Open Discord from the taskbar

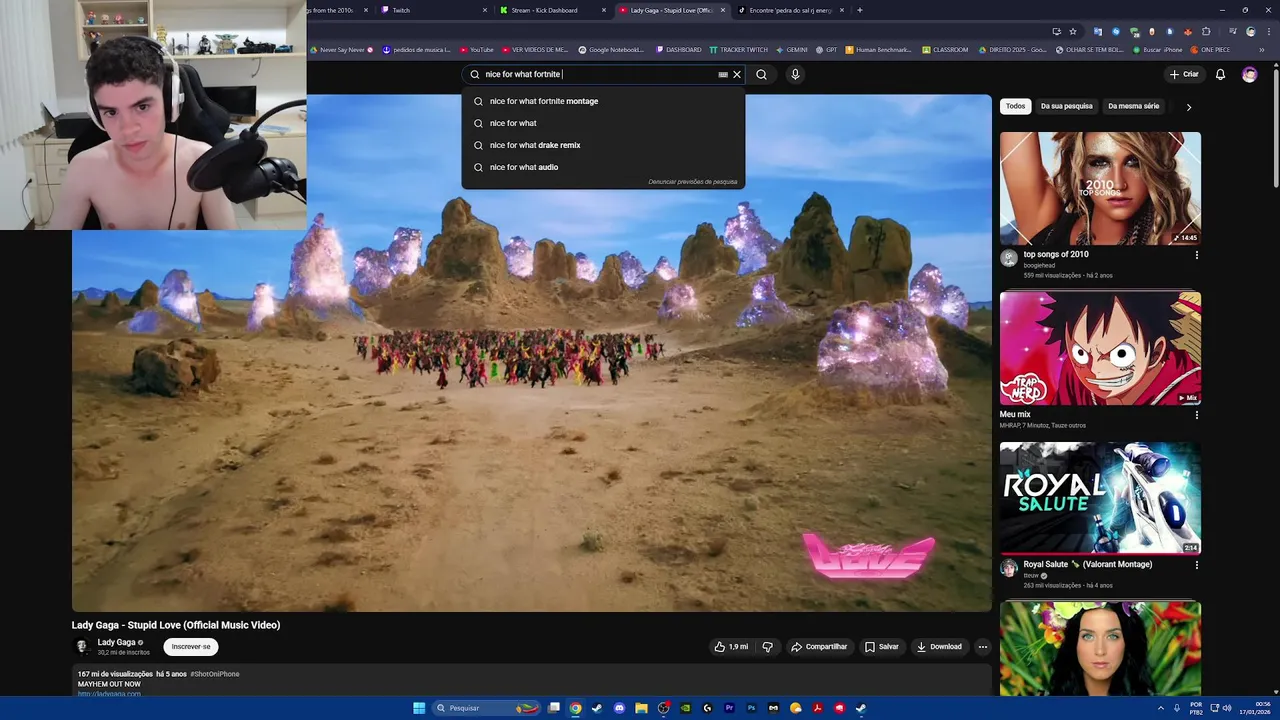click(619, 708)
